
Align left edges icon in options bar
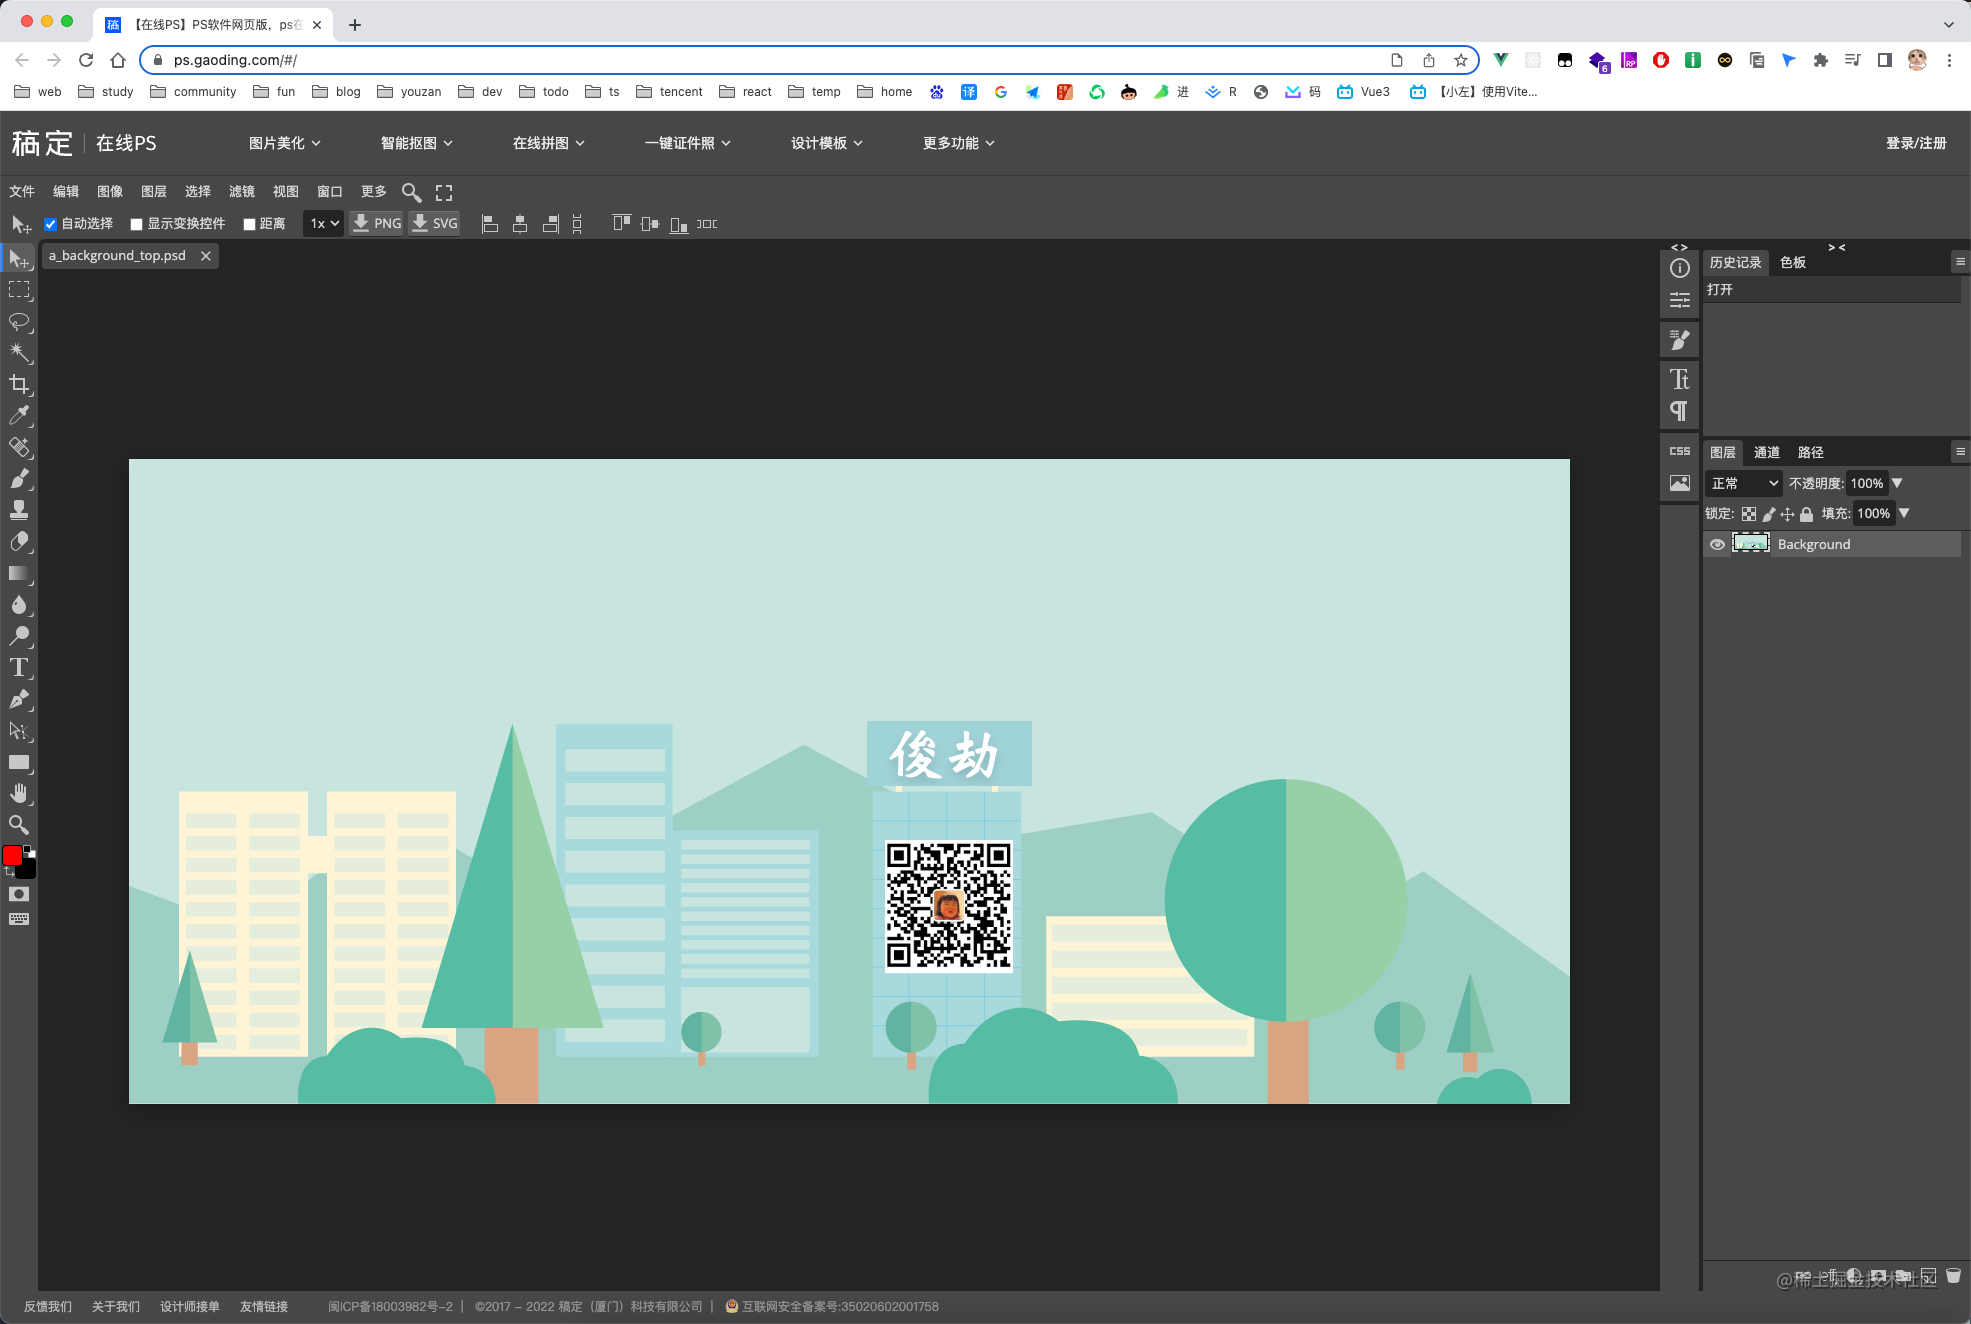click(490, 224)
